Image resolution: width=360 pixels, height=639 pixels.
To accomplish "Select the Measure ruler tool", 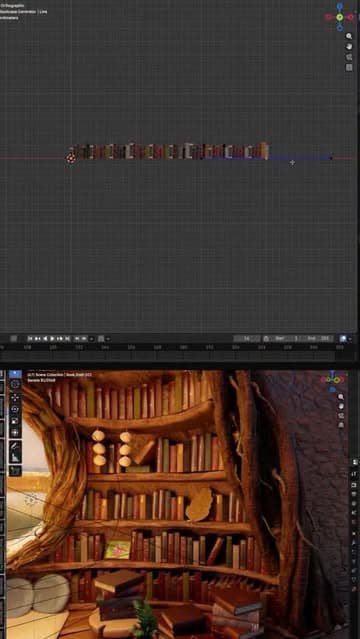I will 15,458.
